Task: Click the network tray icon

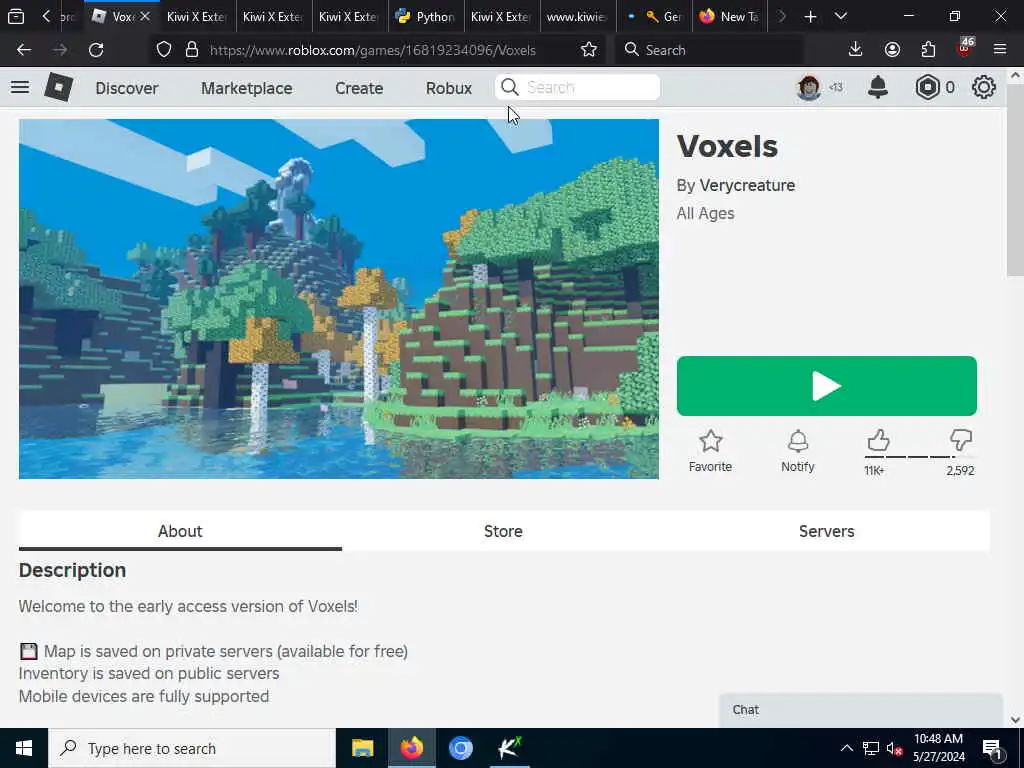Action: pos(871,748)
